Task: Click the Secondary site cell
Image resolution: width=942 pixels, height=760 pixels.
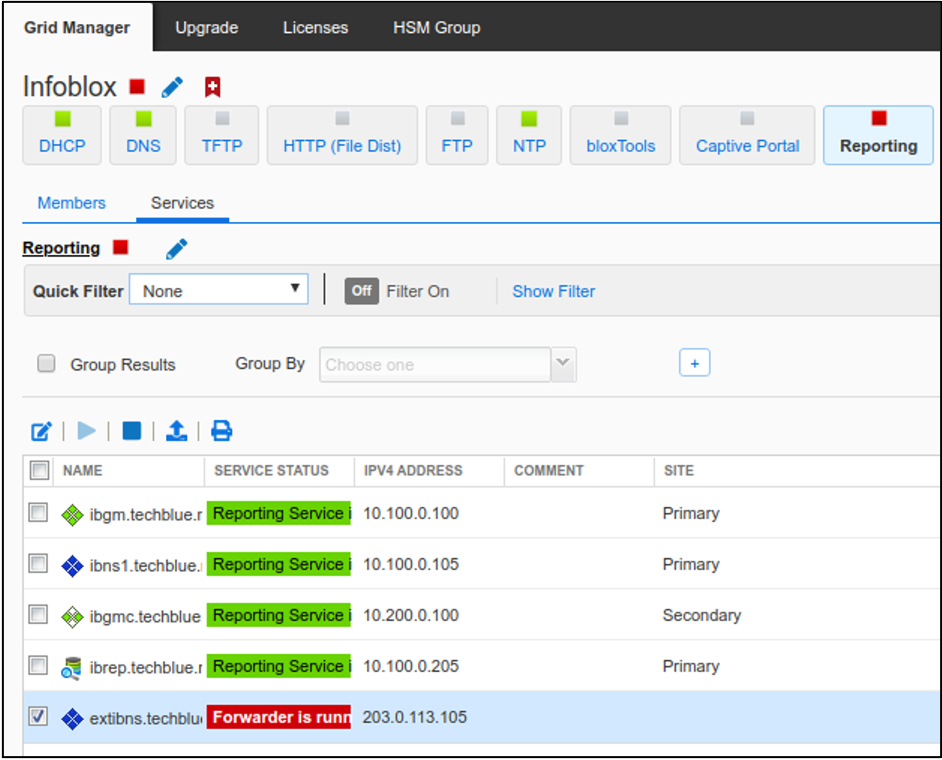Action: click(x=702, y=615)
